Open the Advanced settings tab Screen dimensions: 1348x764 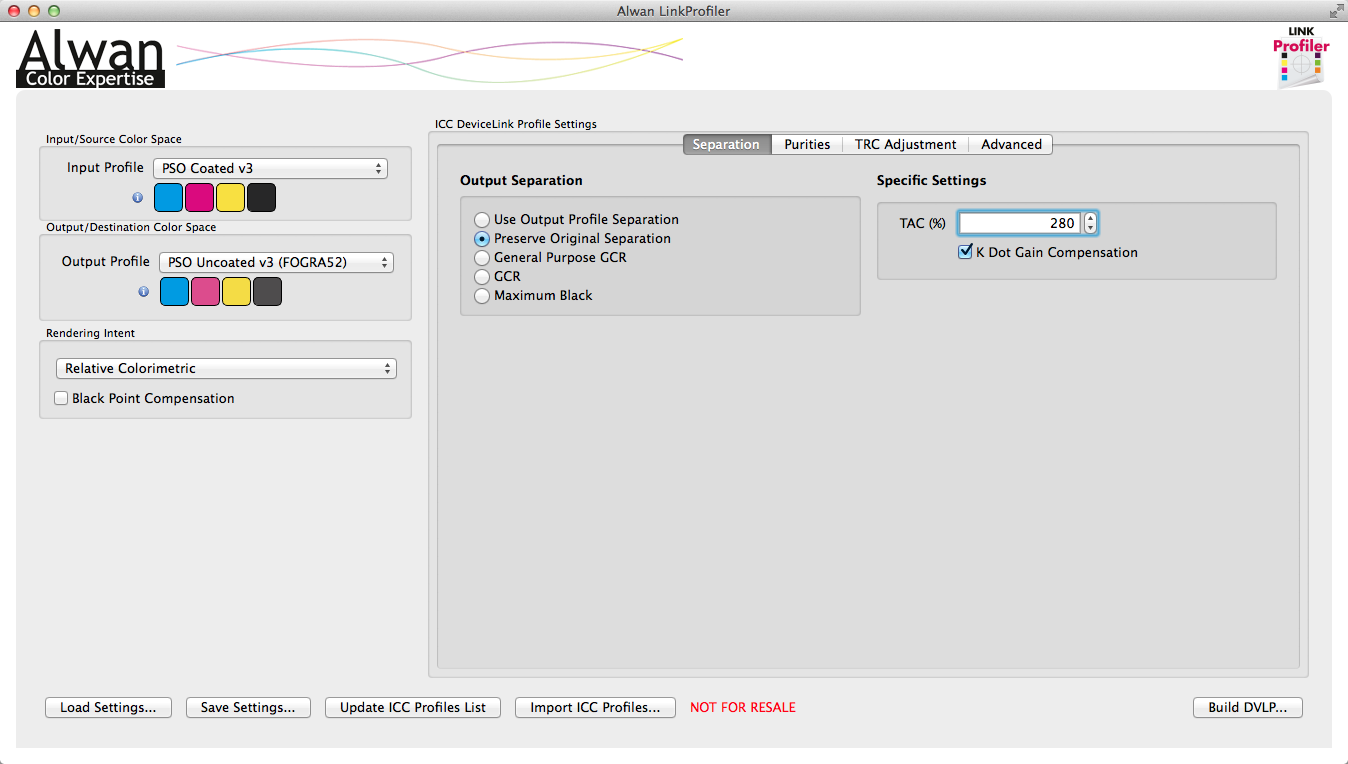pyautogui.click(x=1010, y=144)
